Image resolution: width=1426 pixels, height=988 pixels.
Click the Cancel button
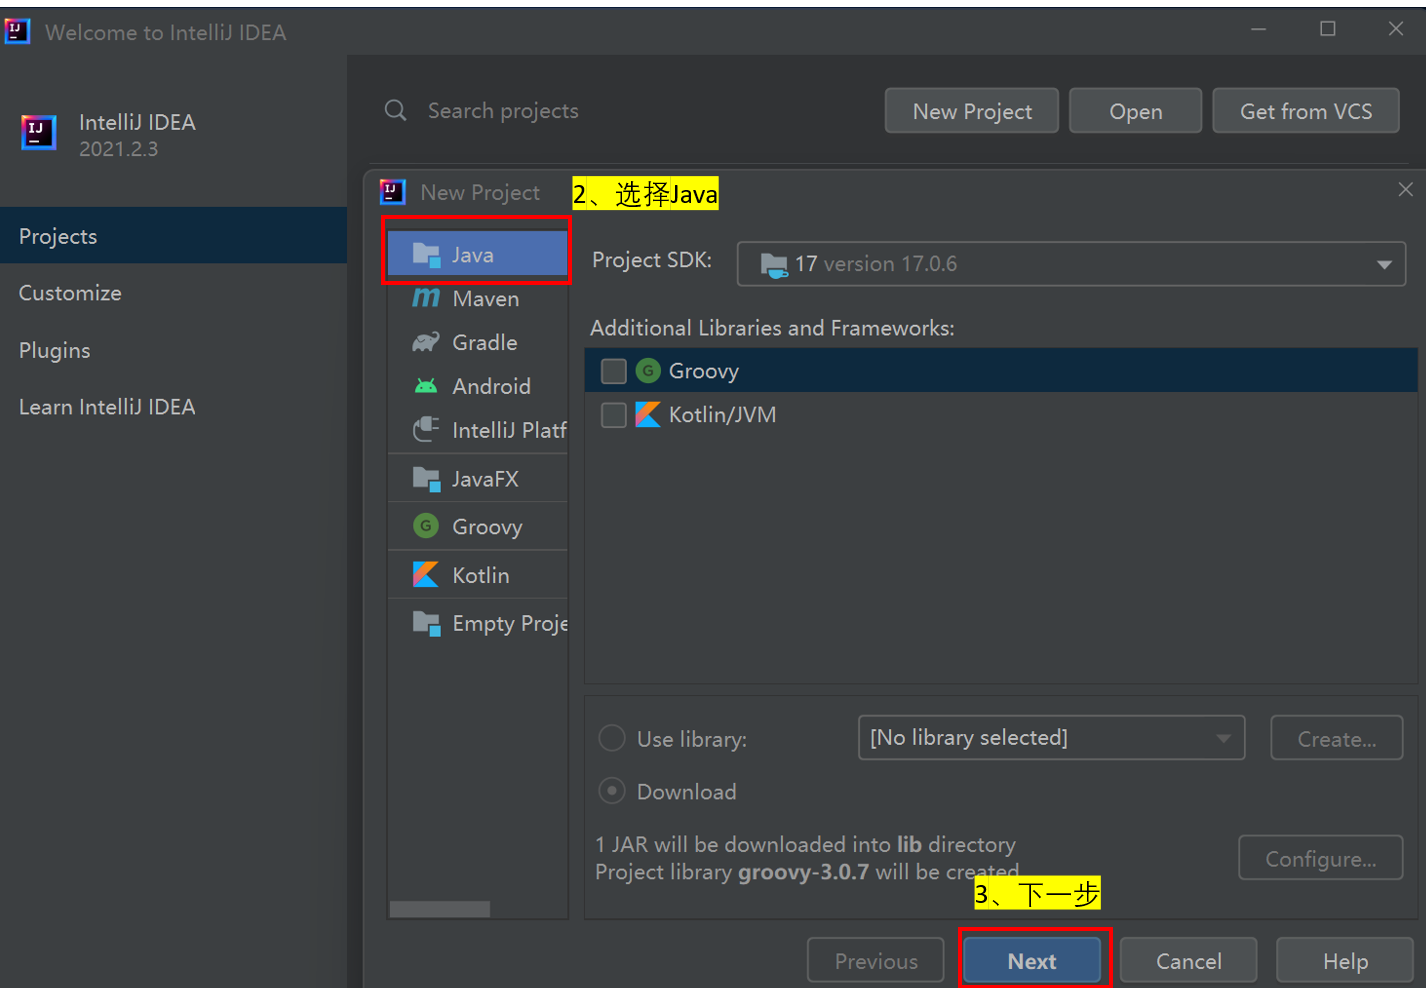1188,961
